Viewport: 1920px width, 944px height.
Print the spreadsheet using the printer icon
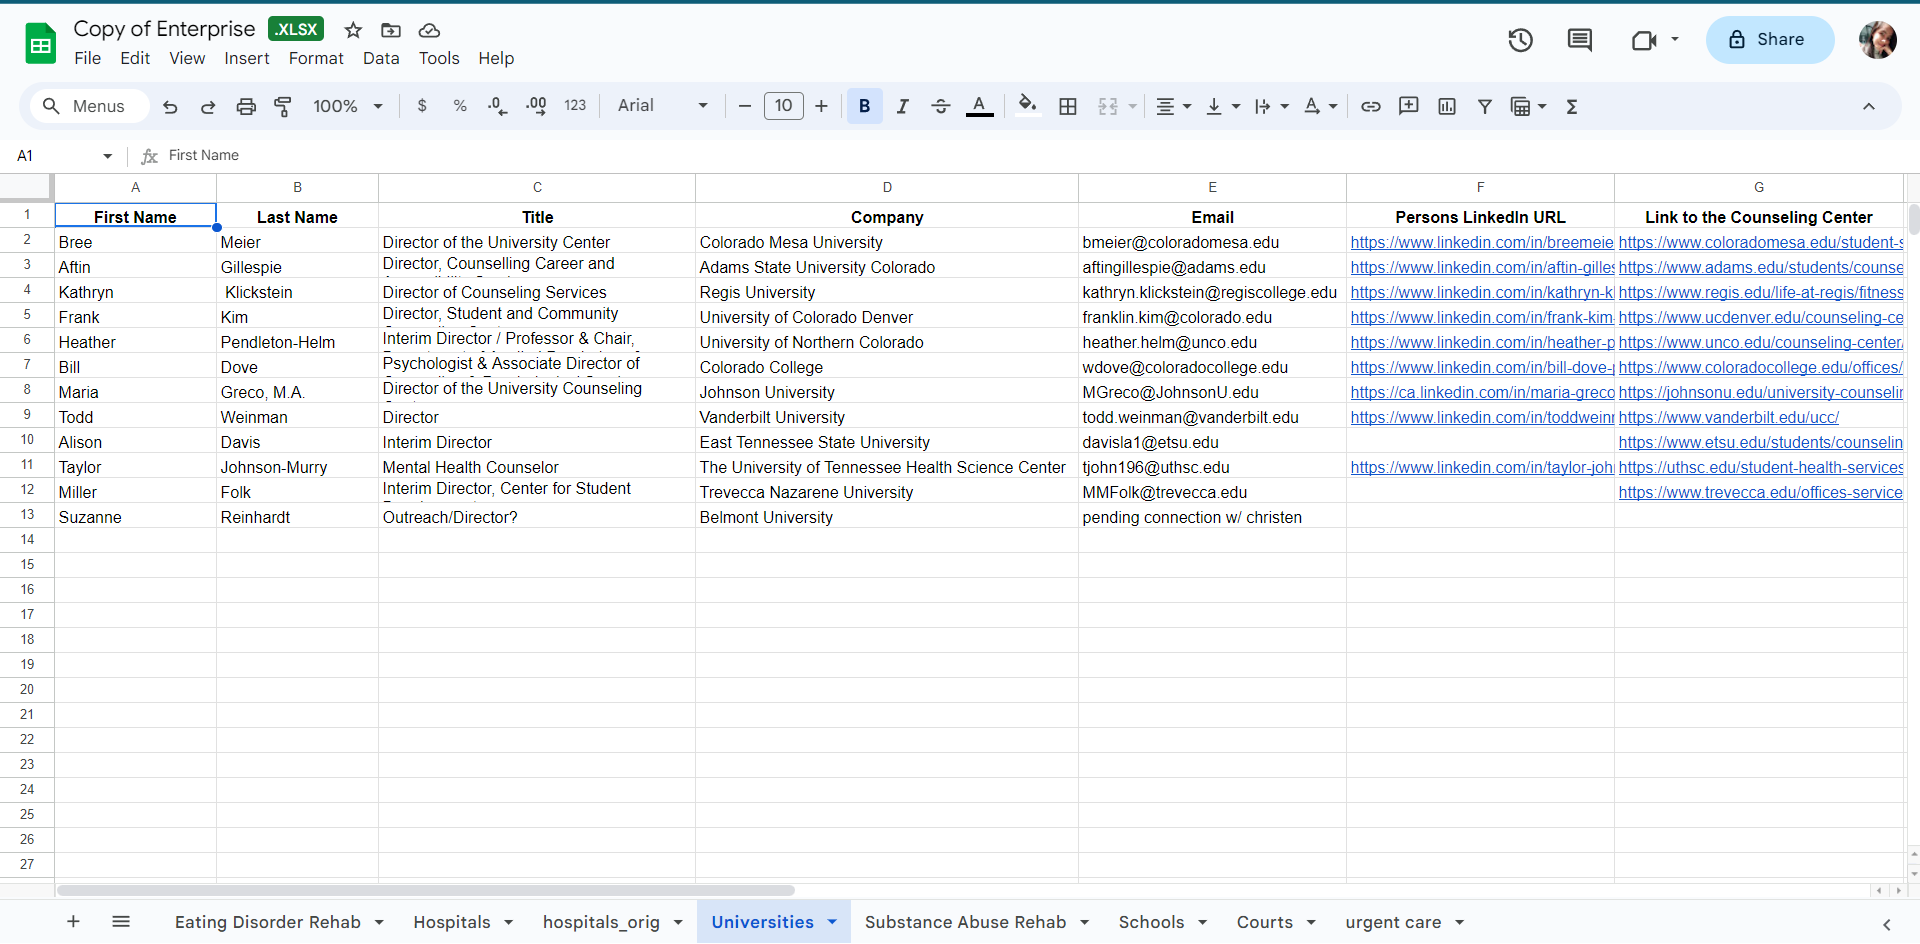click(x=246, y=106)
